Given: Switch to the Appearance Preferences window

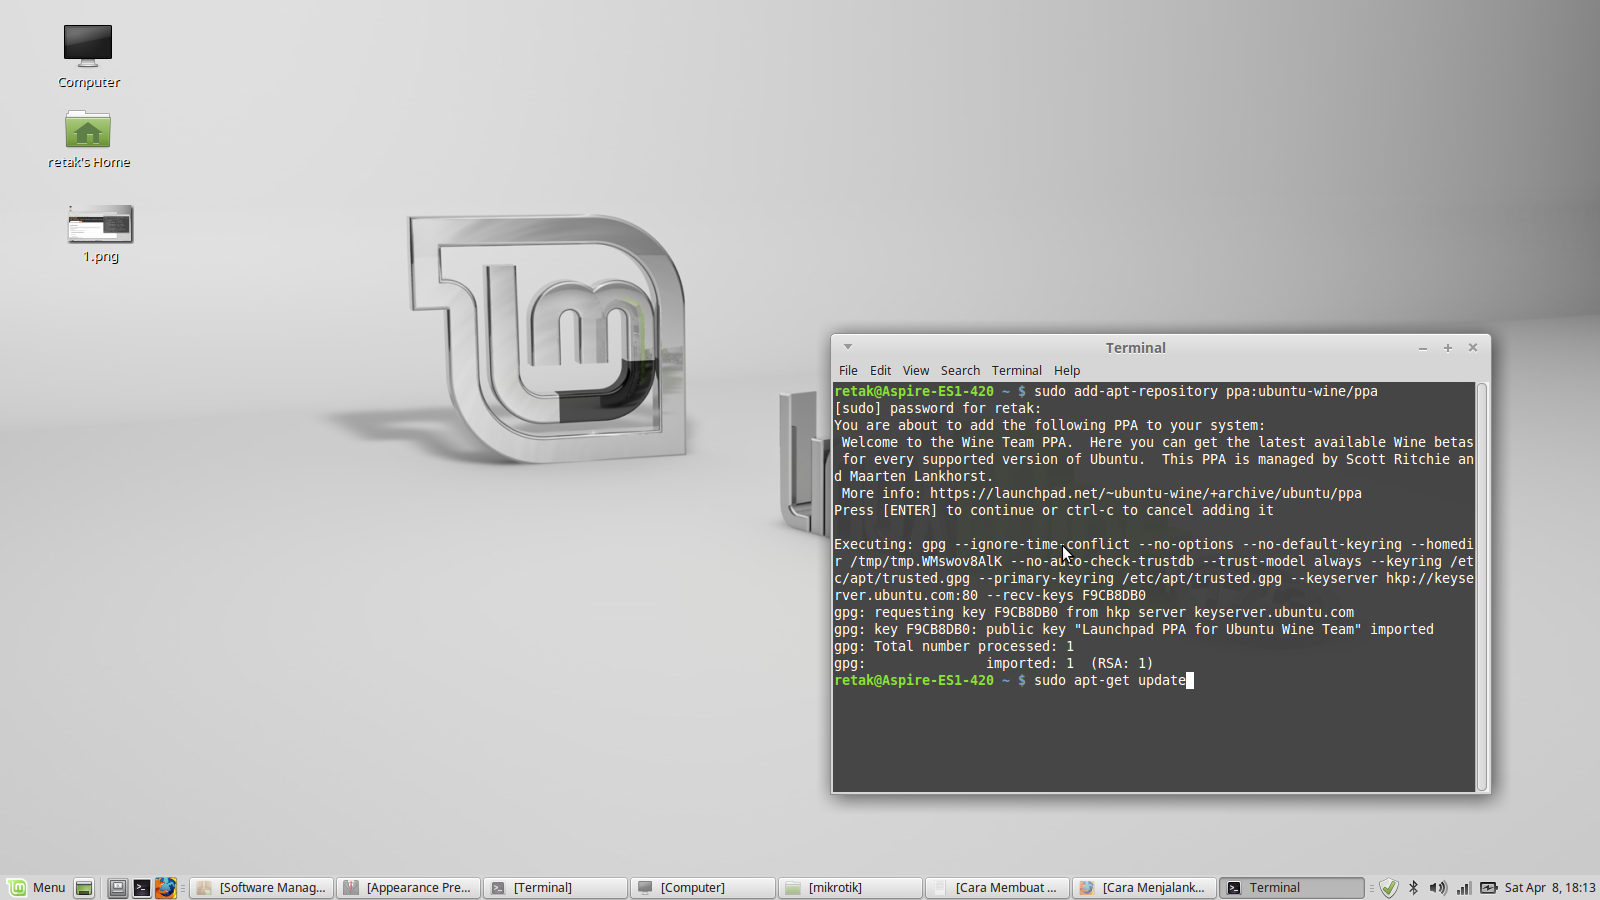Looking at the screenshot, I should pyautogui.click(x=408, y=887).
